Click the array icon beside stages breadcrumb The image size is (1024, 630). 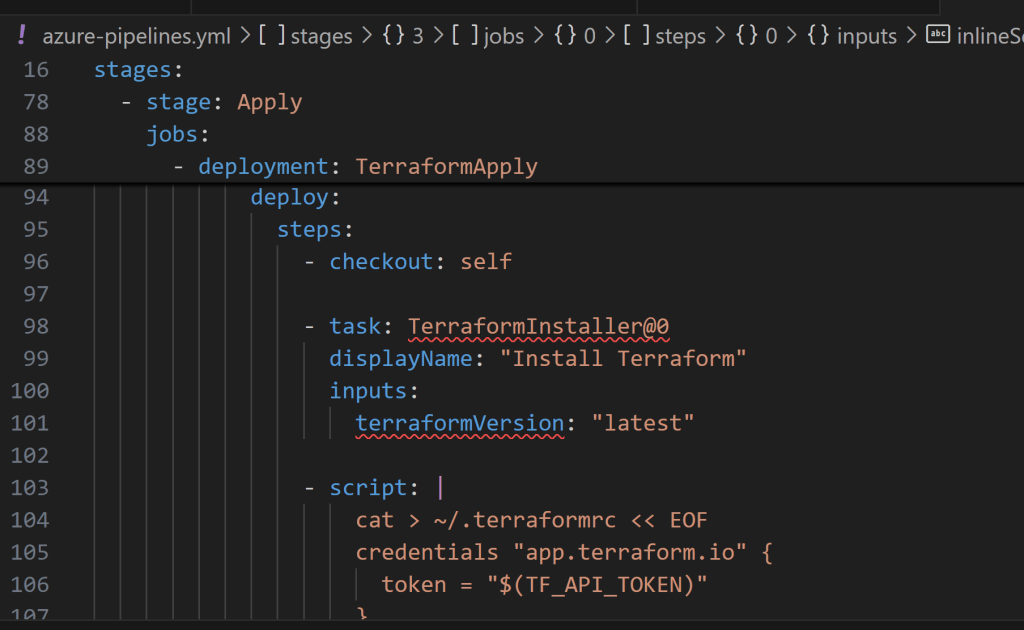pyautogui.click(x=273, y=36)
